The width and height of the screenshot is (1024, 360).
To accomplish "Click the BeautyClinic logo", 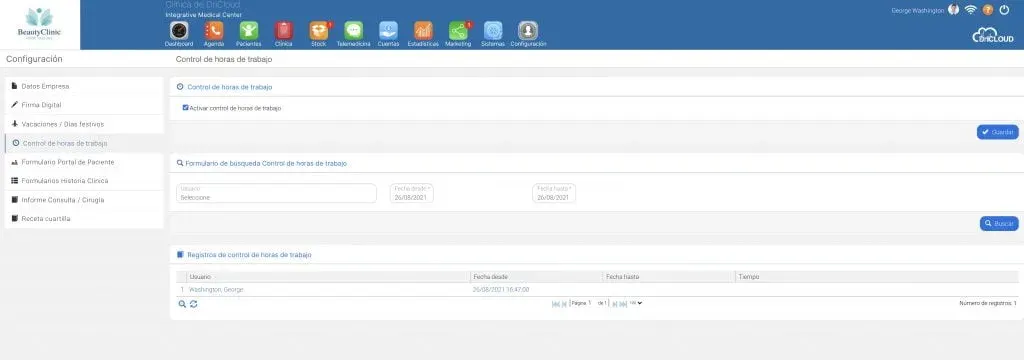I will pyautogui.click(x=40, y=25).
